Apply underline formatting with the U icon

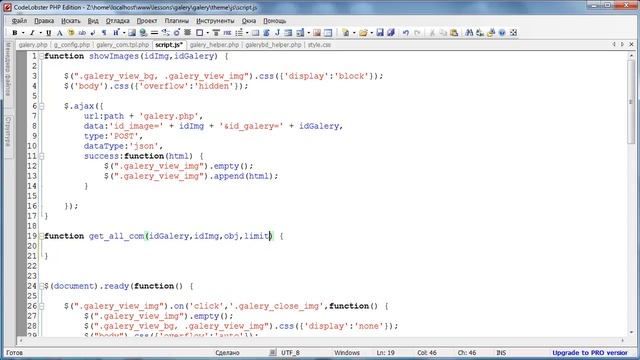click(x=49, y=33)
